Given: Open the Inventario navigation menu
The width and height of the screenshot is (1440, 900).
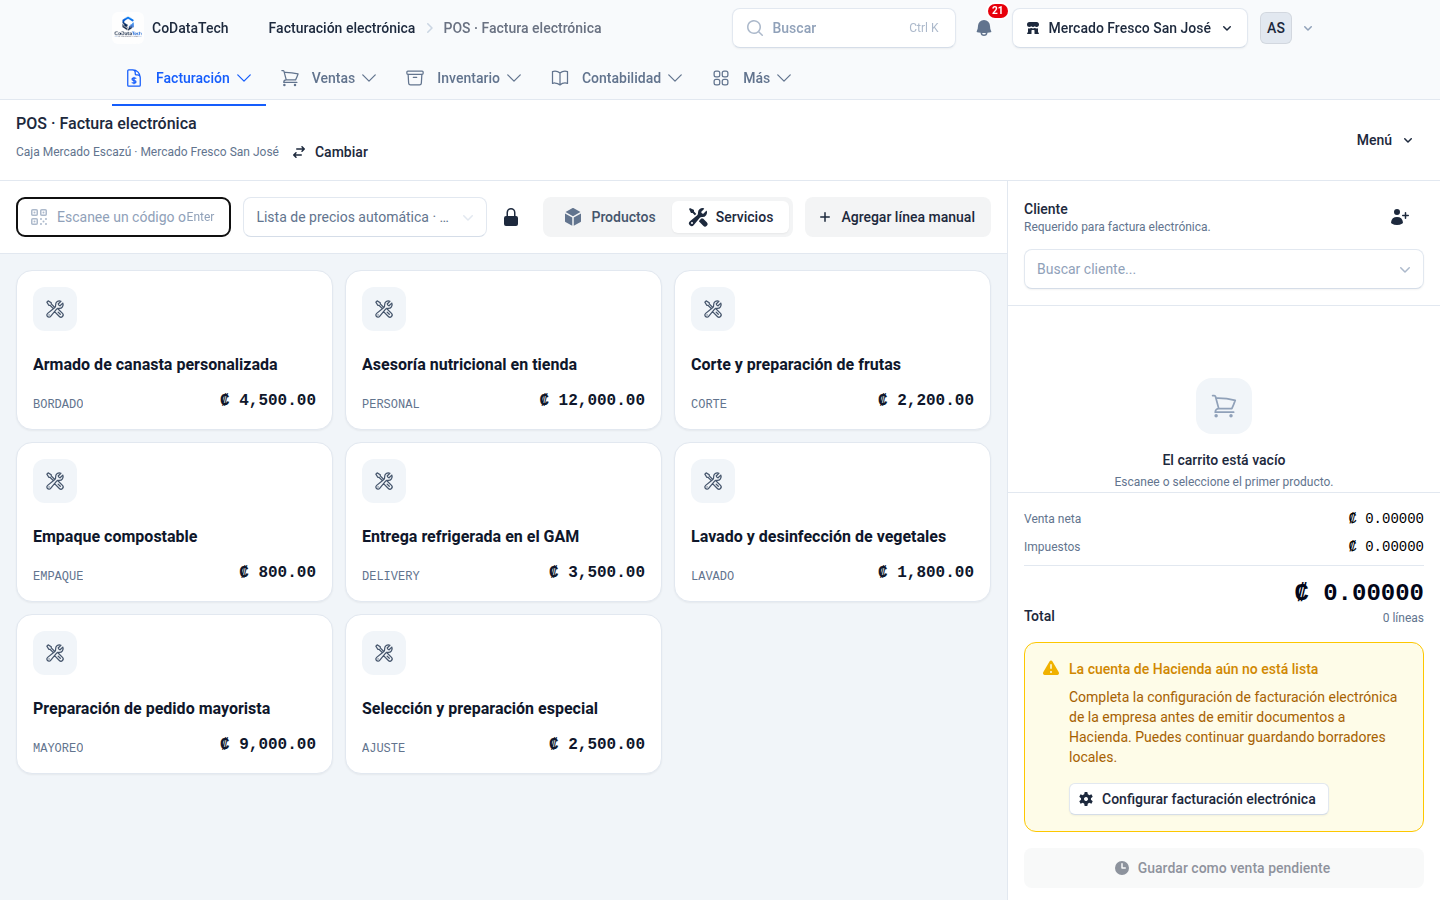Looking at the screenshot, I should (464, 78).
